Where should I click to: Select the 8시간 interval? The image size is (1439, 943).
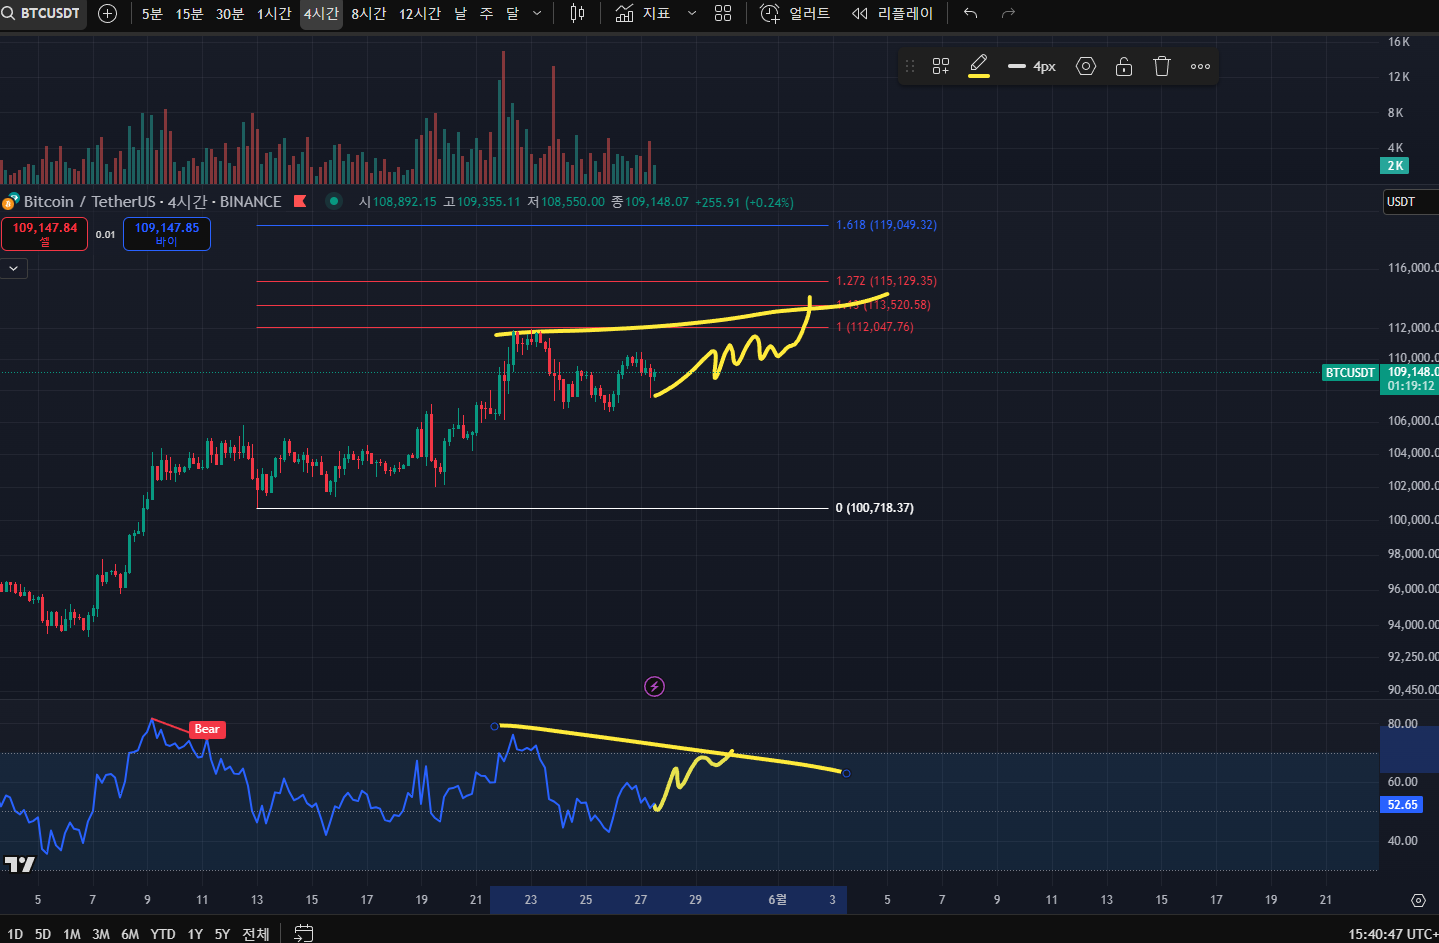pos(368,13)
